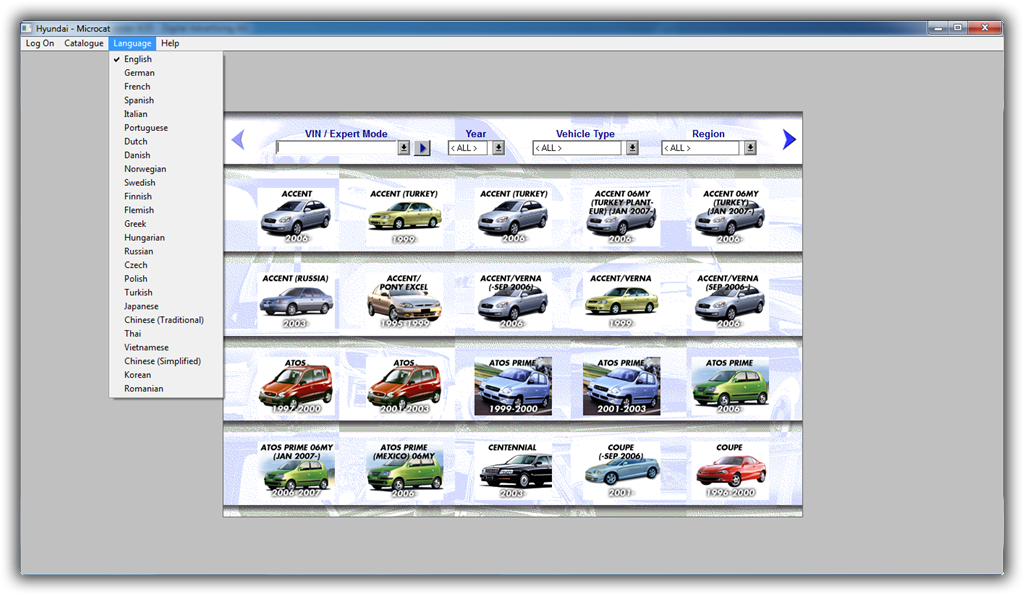Pick Swedish from the Language menu
The width and height of the screenshot is (1024, 595).
click(166, 182)
